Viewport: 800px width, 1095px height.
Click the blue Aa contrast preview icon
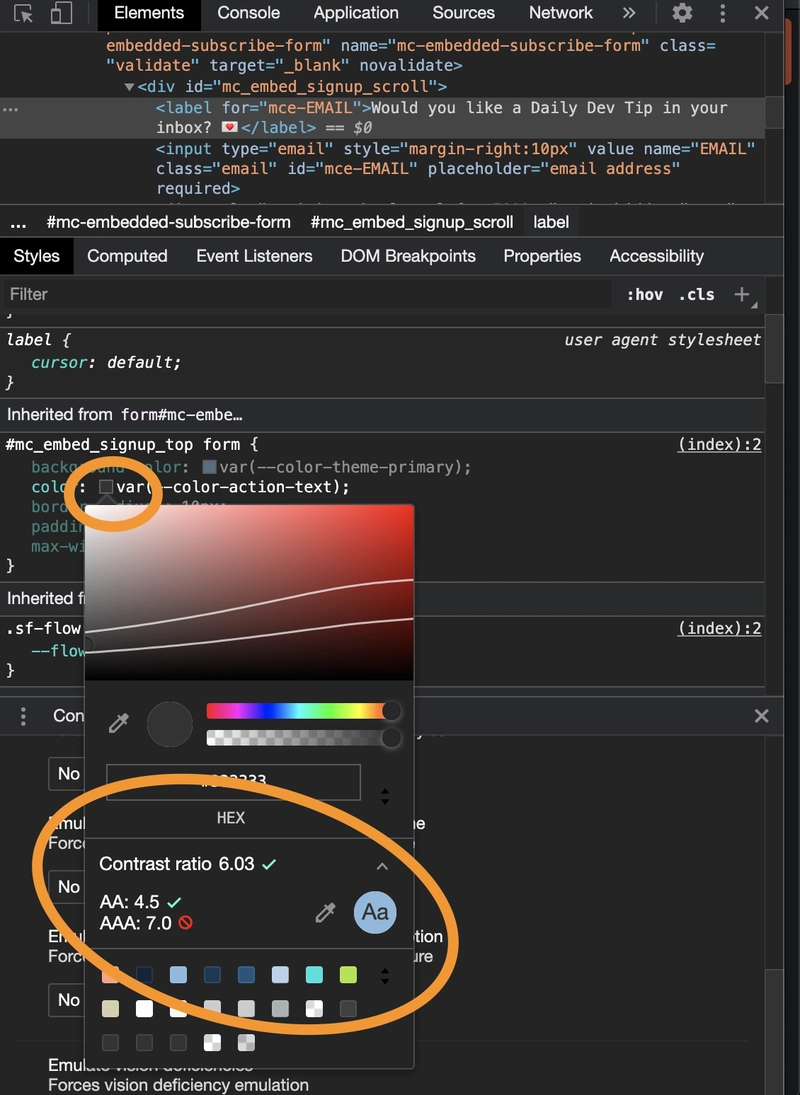[x=375, y=912]
